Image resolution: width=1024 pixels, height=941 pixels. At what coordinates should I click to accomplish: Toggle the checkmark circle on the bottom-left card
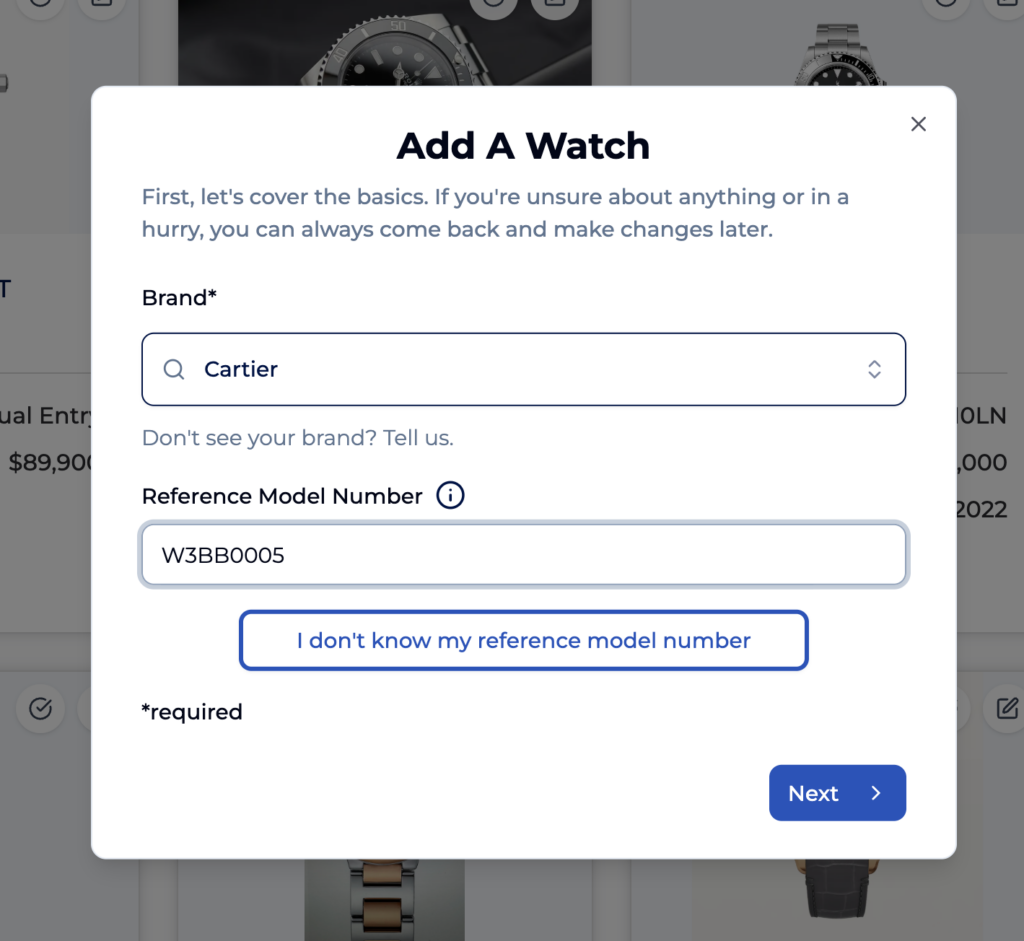coord(40,709)
